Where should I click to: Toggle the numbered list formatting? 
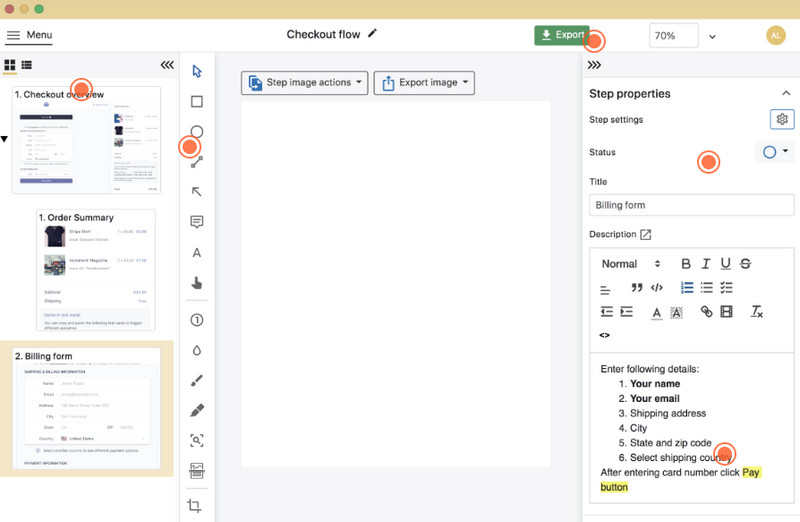coord(687,288)
